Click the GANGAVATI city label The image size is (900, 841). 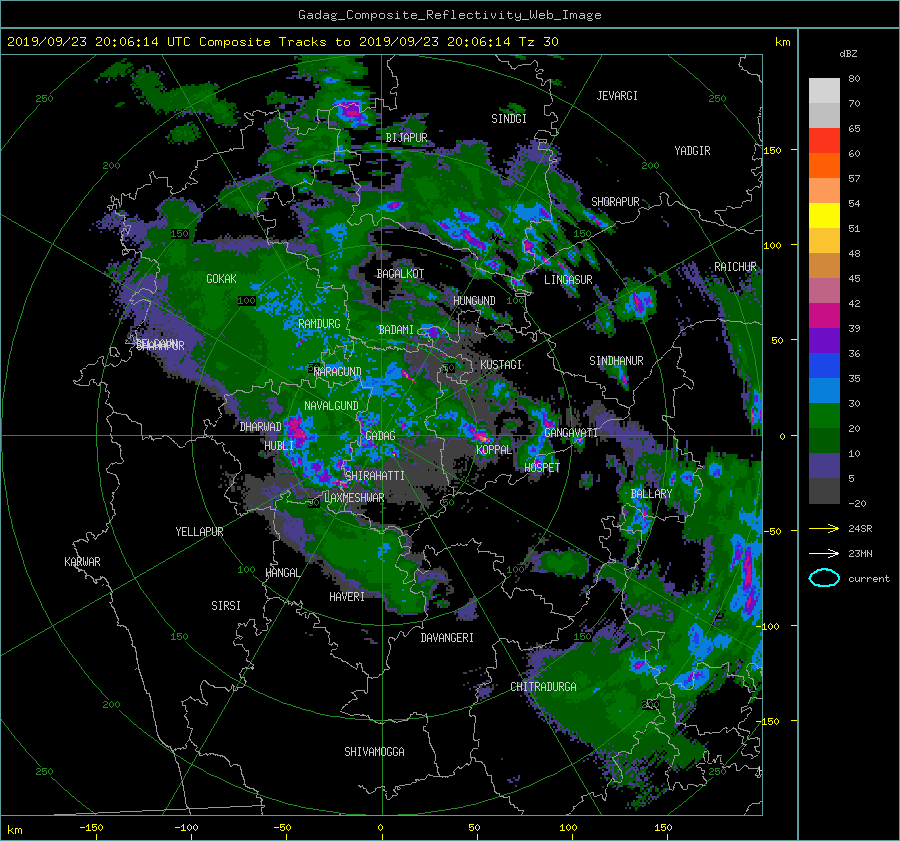pyautogui.click(x=571, y=432)
